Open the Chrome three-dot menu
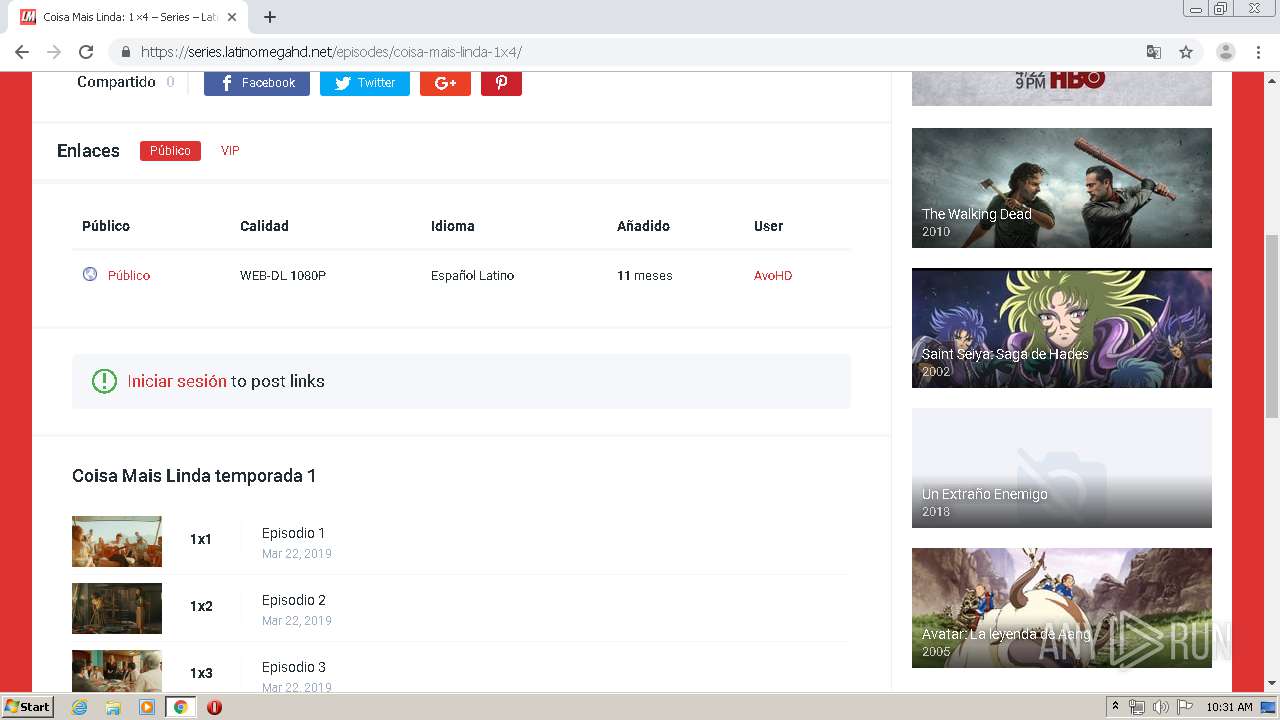The width and height of the screenshot is (1280, 720). click(1258, 52)
